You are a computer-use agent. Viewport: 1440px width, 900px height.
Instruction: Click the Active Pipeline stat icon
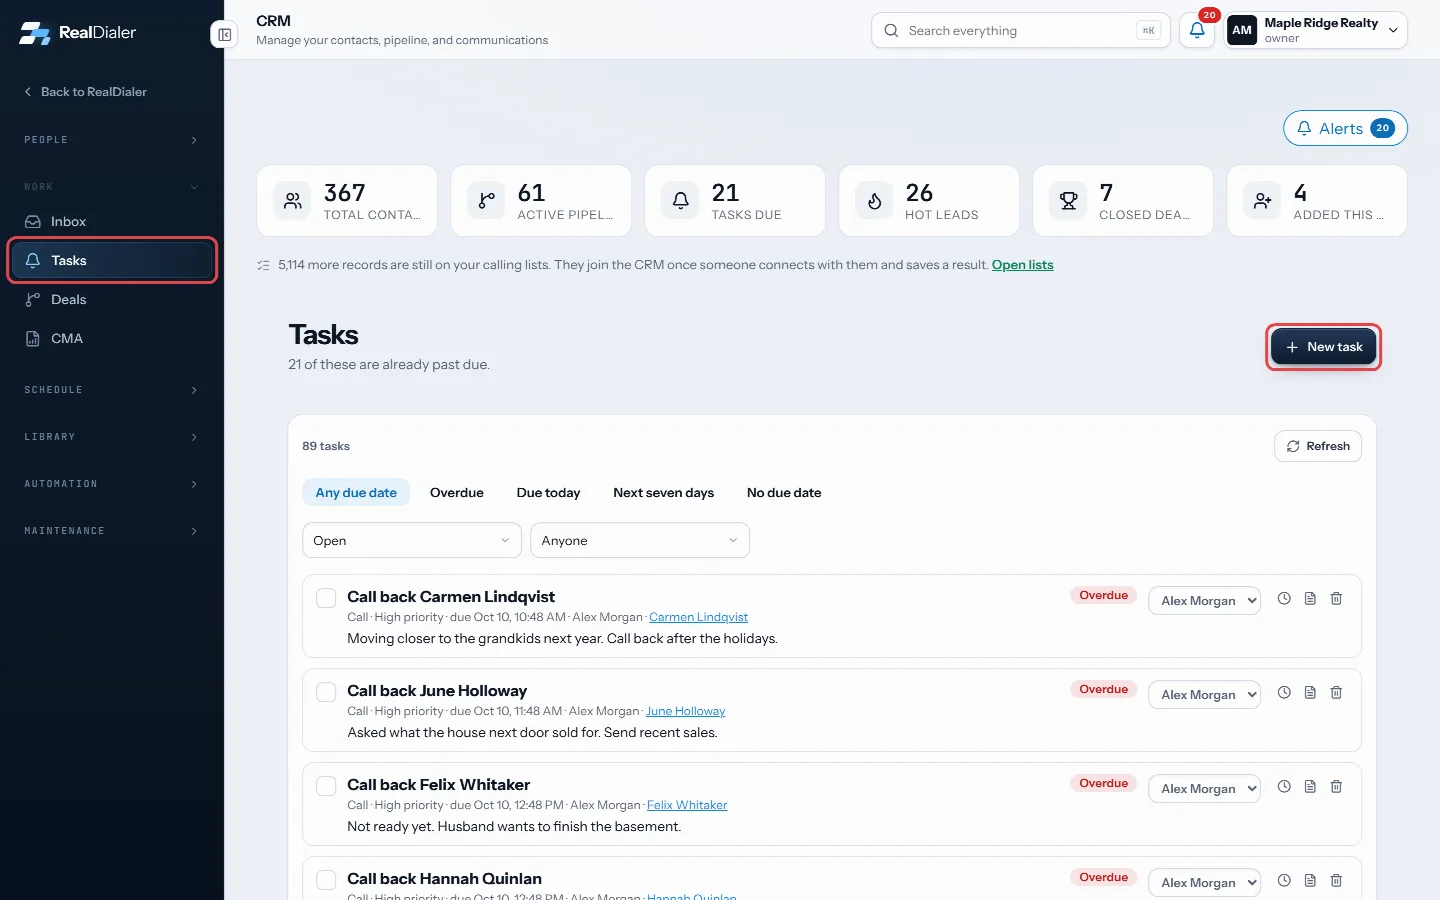pyautogui.click(x=486, y=201)
